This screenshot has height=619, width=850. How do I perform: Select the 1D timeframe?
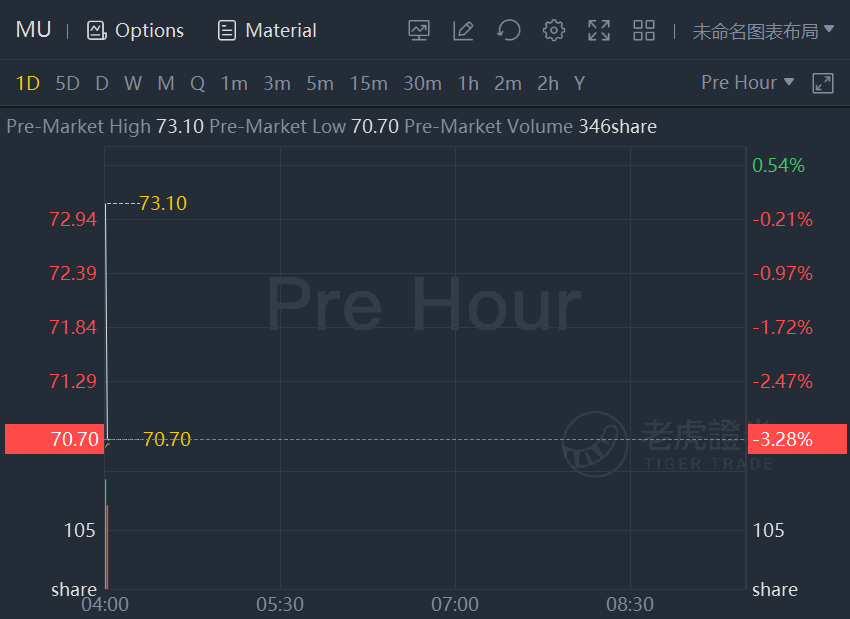point(28,83)
